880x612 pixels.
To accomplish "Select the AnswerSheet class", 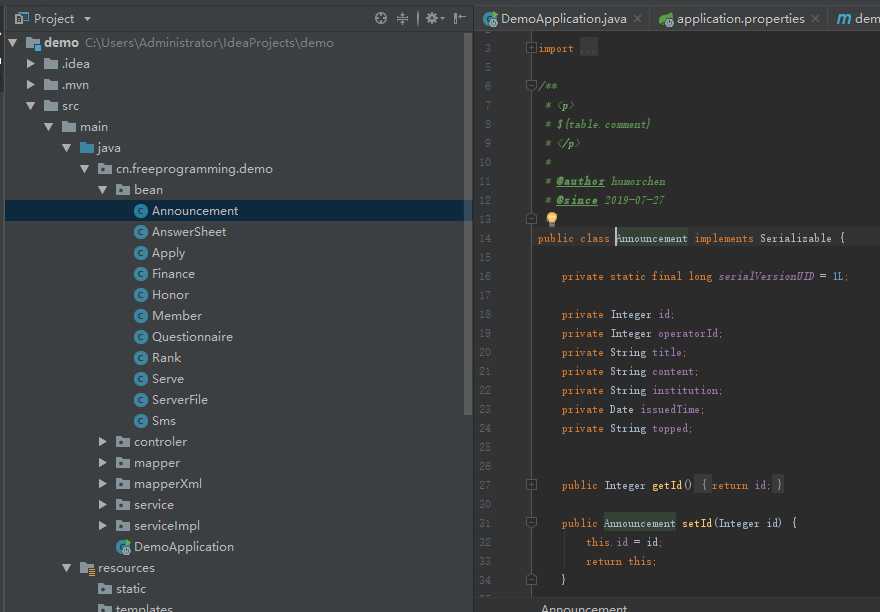I will (189, 232).
